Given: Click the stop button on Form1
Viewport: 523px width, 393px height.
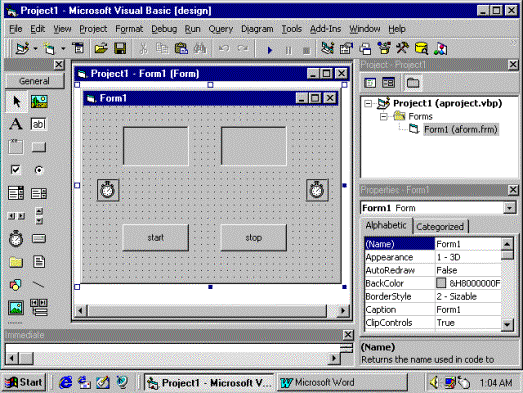Looking at the screenshot, I should tap(253, 238).
